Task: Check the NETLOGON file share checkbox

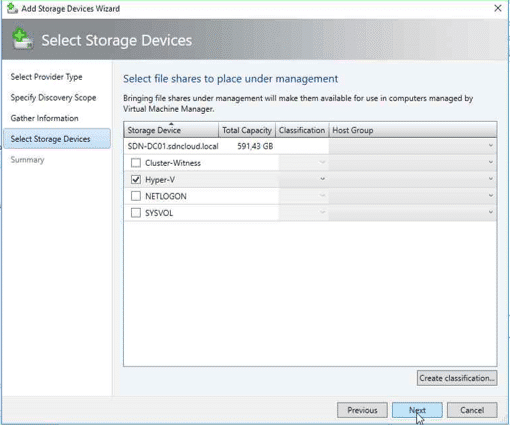Action: click(x=136, y=196)
